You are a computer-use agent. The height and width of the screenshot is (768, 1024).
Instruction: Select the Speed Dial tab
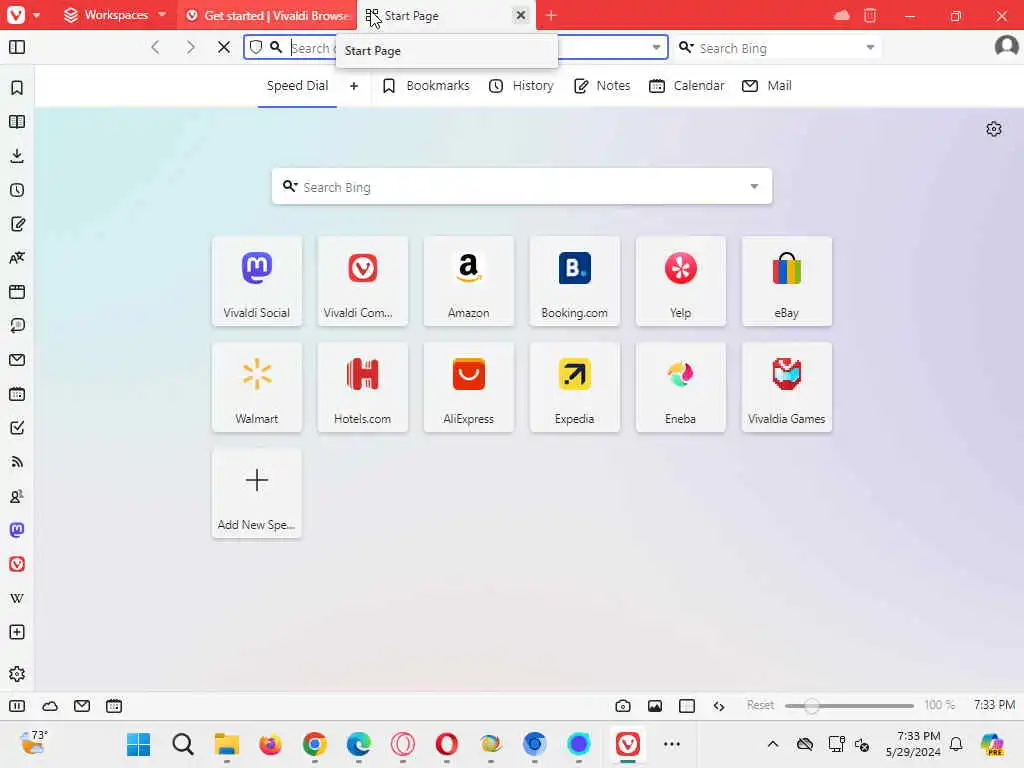pos(297,86)
